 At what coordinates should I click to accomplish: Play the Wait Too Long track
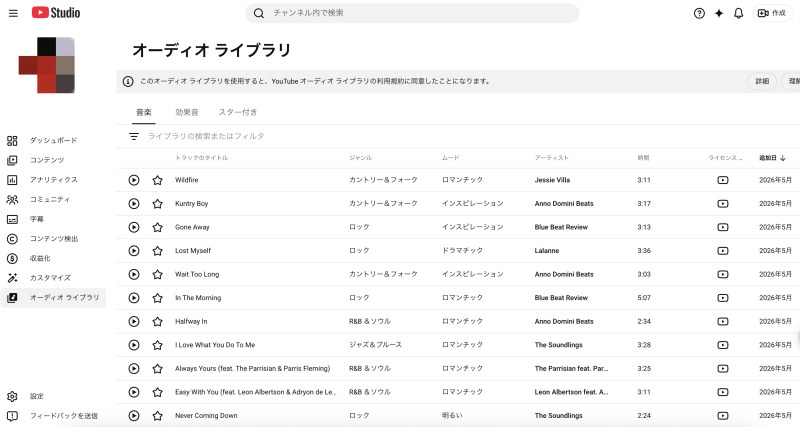[134, 274]
